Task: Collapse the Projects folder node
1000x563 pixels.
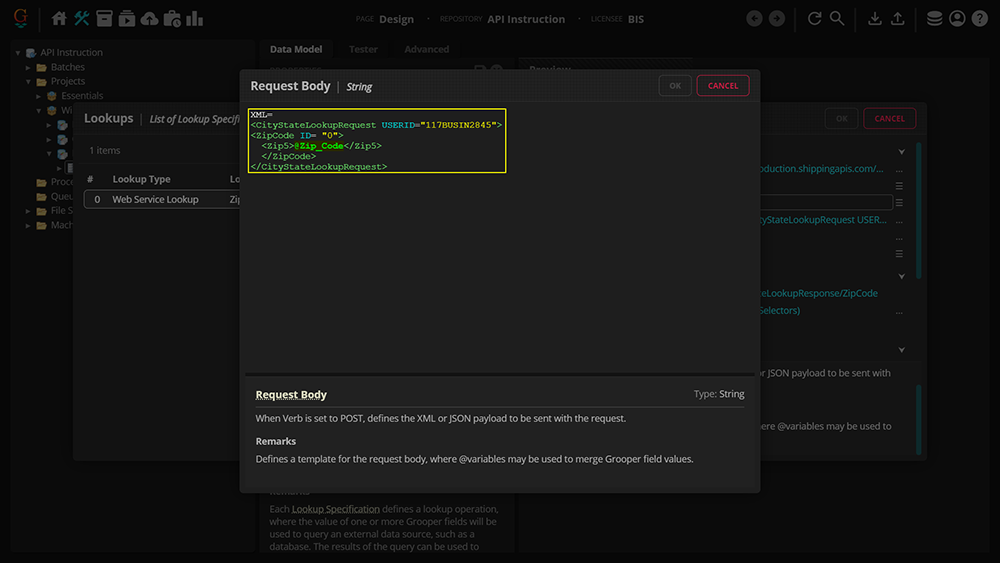Action: coord(29,82)
